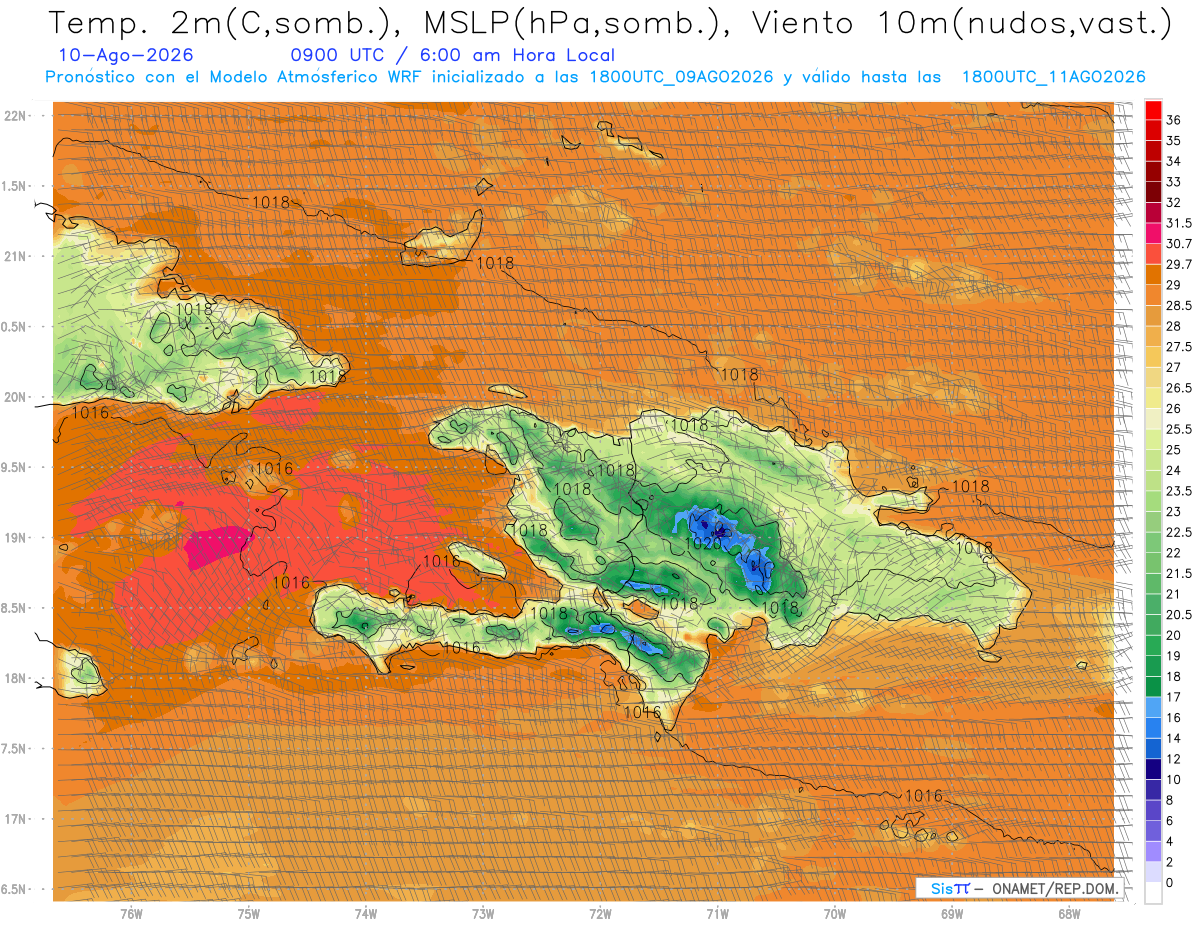Click the '69W' longitude axis label

951,913
